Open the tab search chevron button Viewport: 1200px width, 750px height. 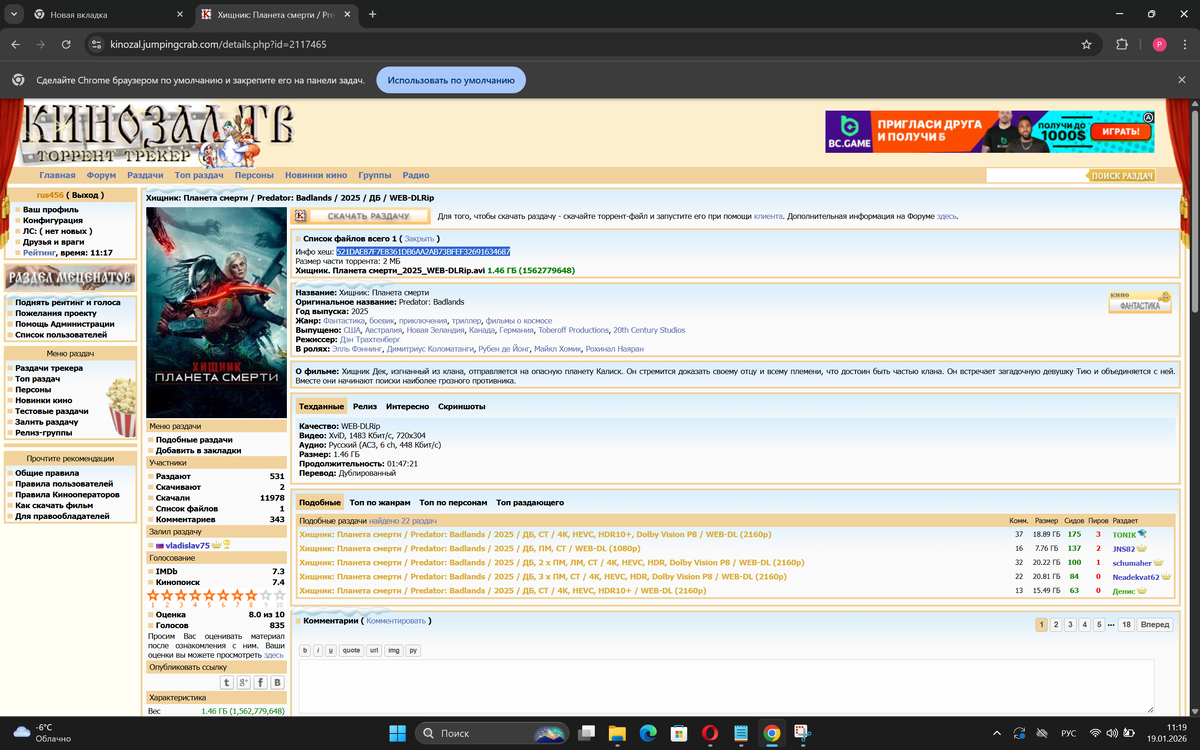point(14,14)
